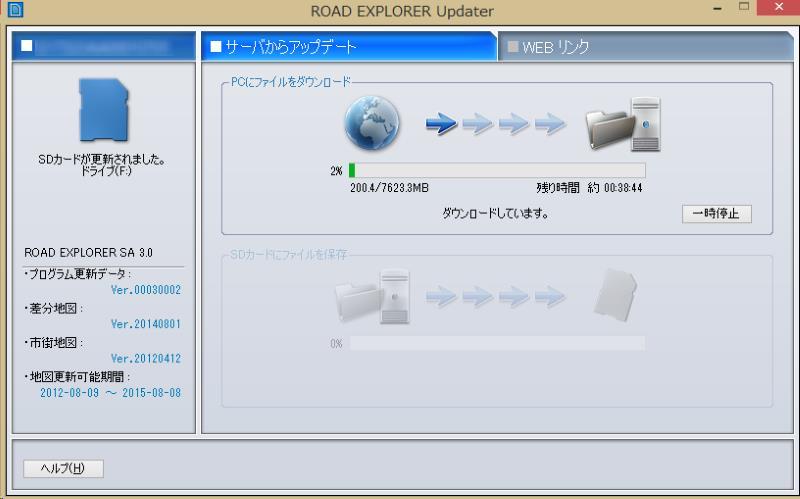800x499 pixels.
Task: Click the grayed PC folder icon in SD save section
Action: [372, 296]
